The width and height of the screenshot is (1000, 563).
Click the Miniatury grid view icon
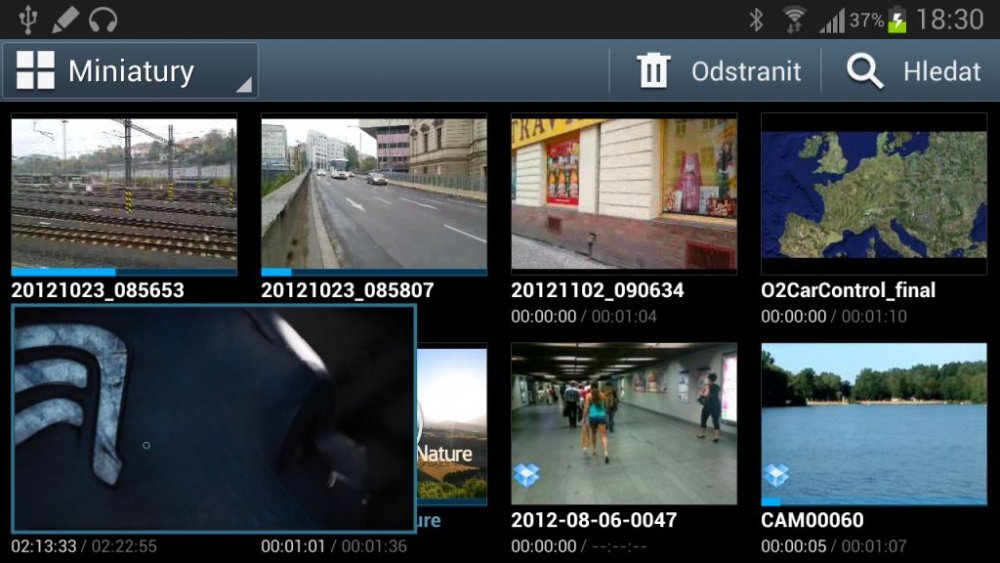[x=36, y=71]
